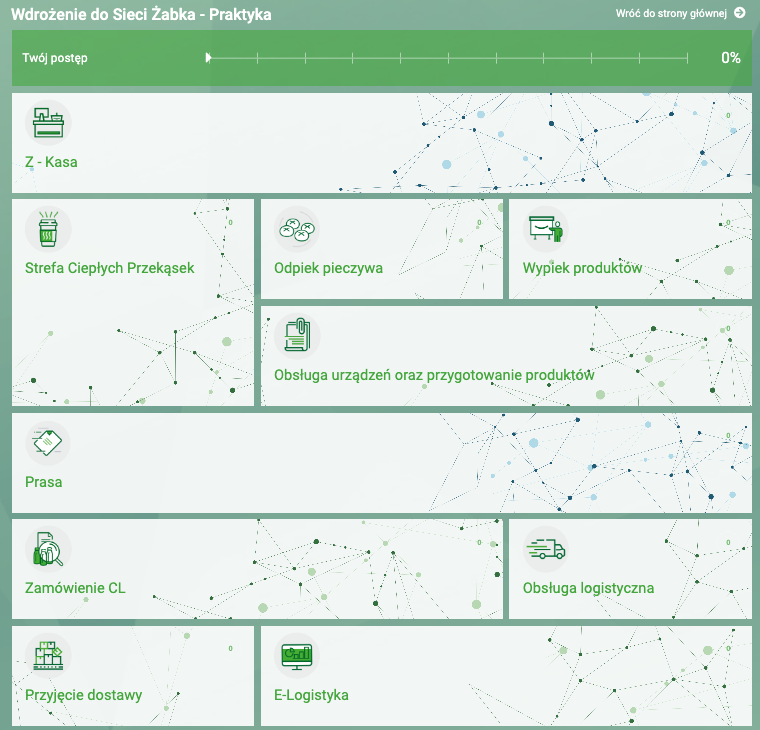The height and width of the screenshot is (730, 760).
Task: Click the newspaper icon for Prasa
Action: coord(48,443)
